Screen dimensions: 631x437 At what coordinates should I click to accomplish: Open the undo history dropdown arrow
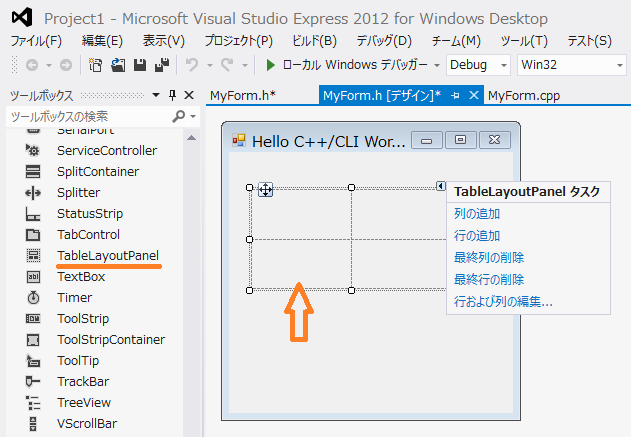[210, 65]
